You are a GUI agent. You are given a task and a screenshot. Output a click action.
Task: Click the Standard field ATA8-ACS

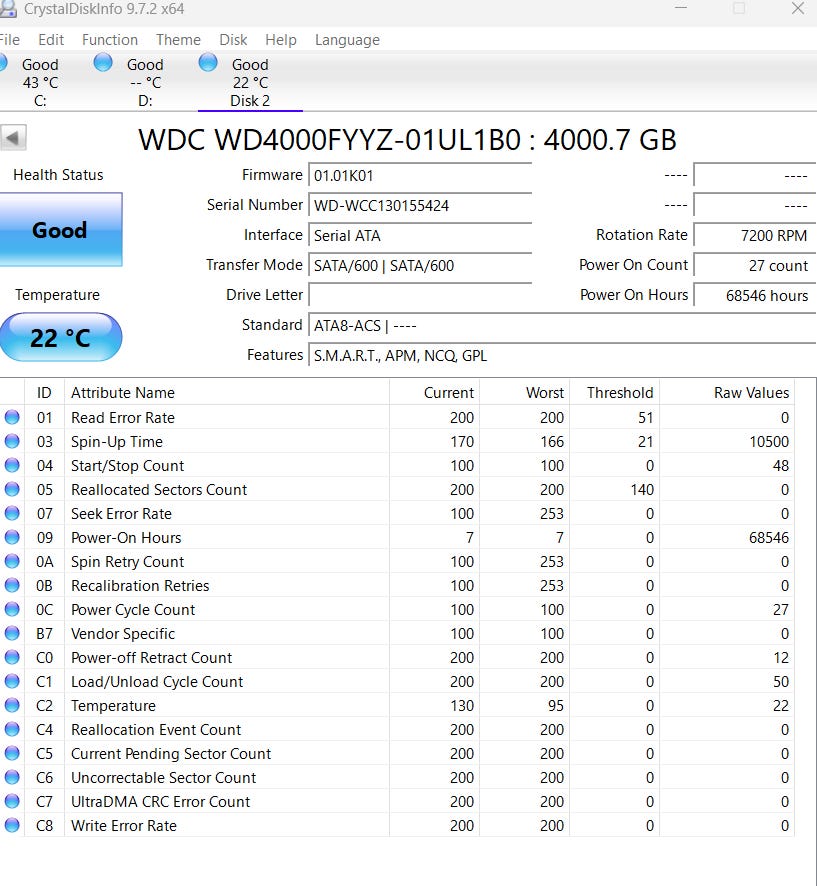tap(562, 326)
